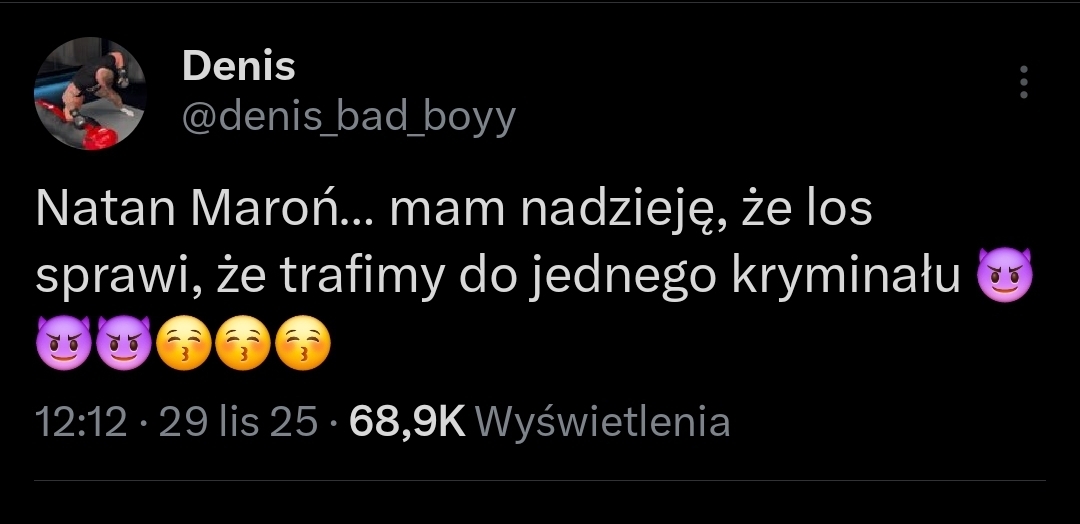Click the middle kissing face emoji
The width and height of the screenshot is (1080, 524).
(x=243, y=343)
